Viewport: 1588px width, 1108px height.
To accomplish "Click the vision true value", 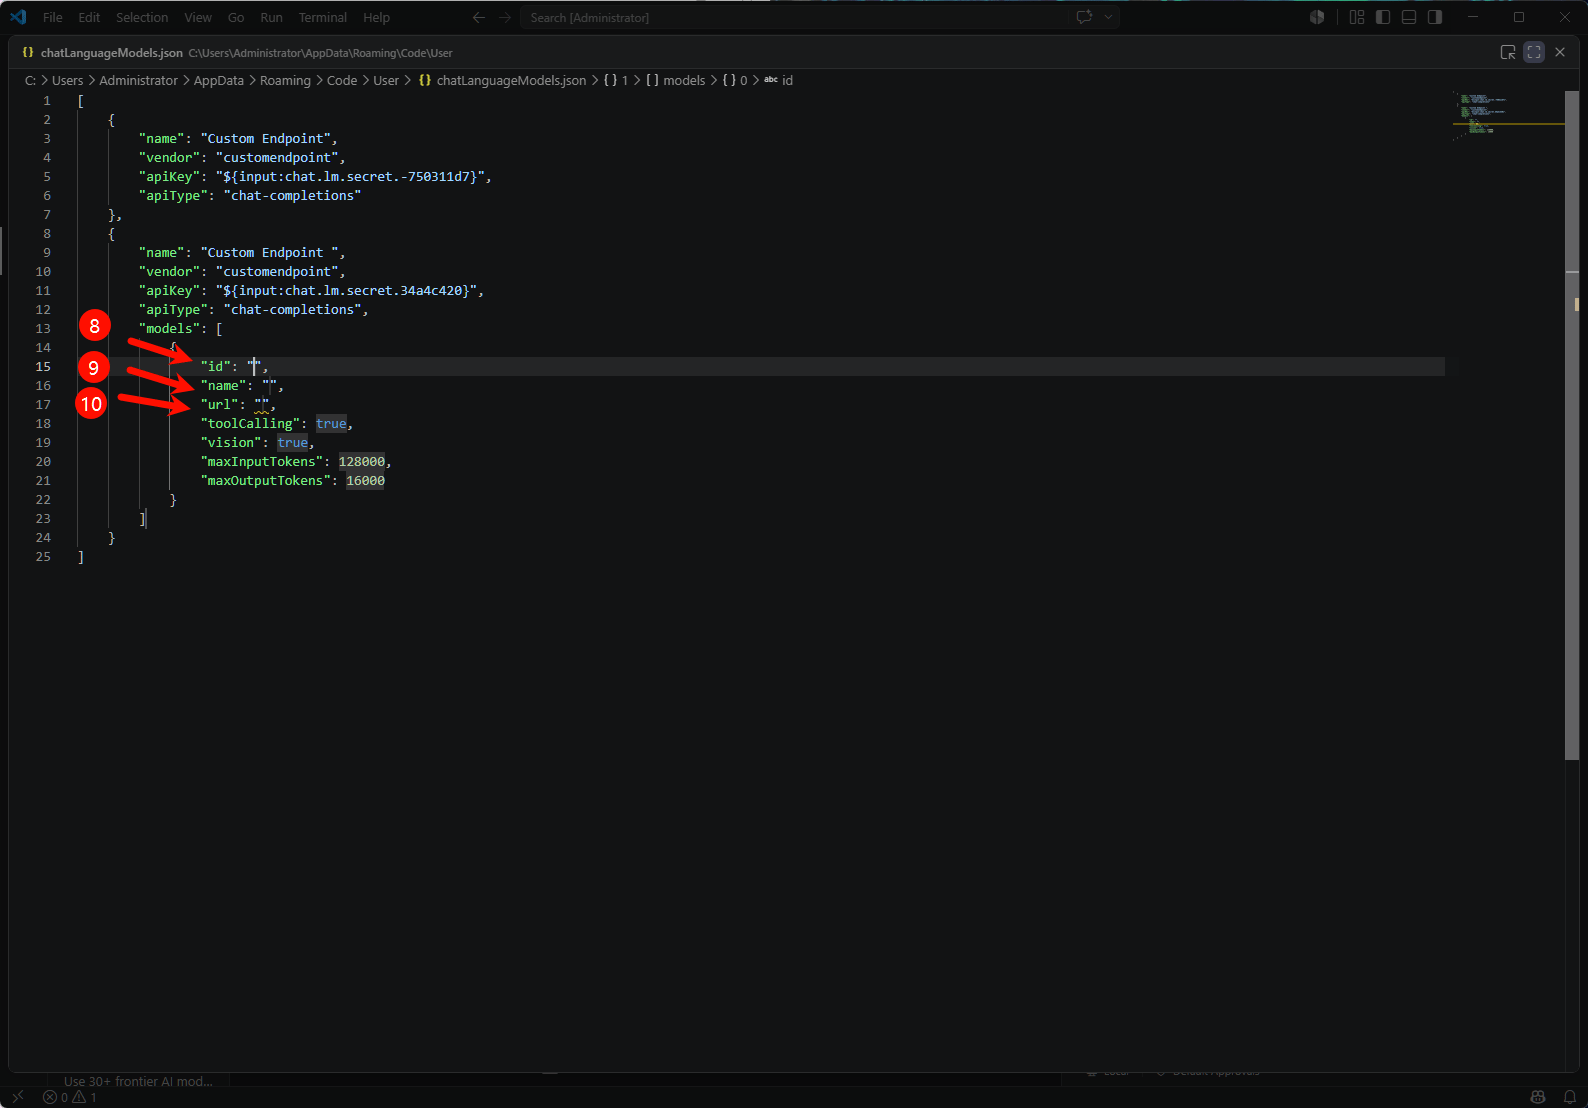I will tap(293, 443).
